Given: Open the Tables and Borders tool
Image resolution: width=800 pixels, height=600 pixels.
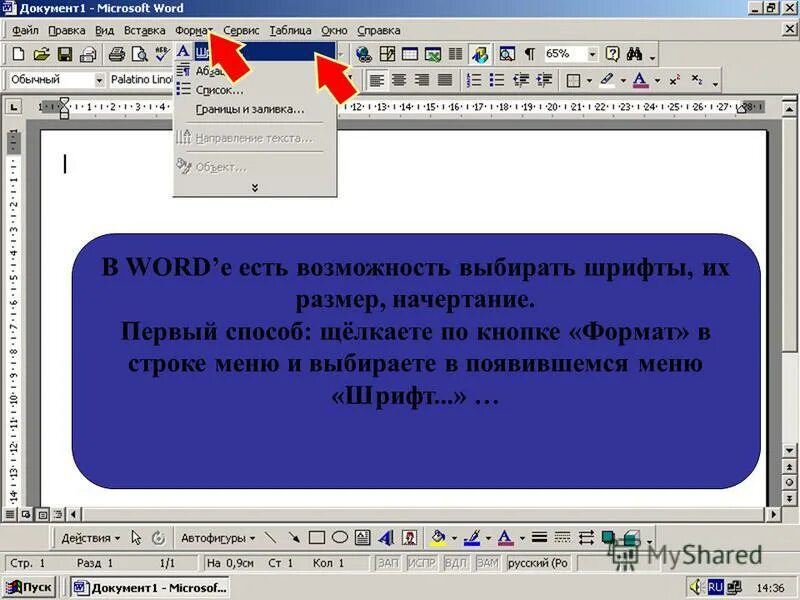Looking at the screenshot, I should 387,54.
